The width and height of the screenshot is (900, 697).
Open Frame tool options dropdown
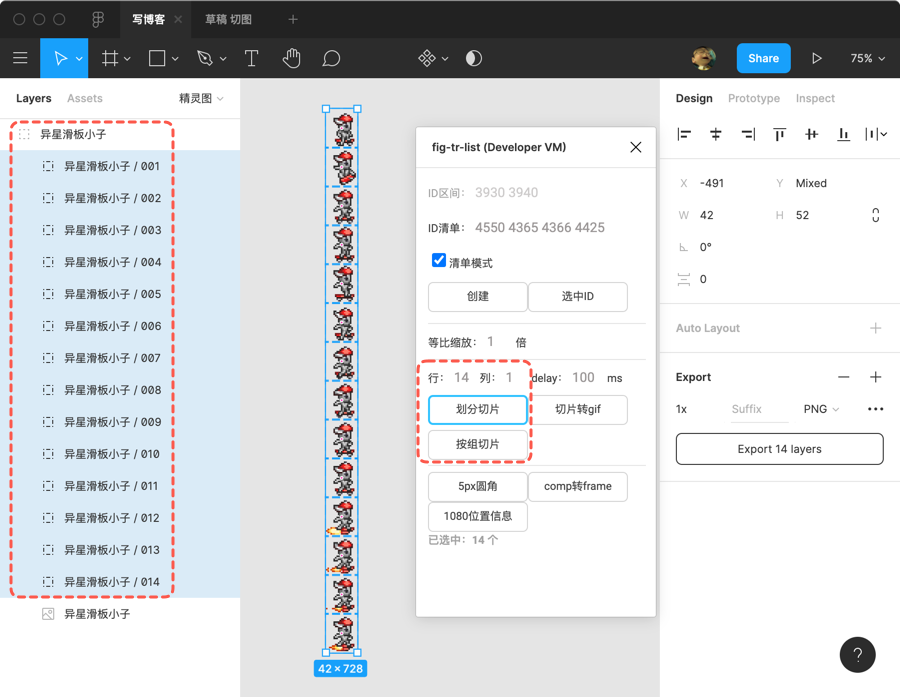point(127,59)
